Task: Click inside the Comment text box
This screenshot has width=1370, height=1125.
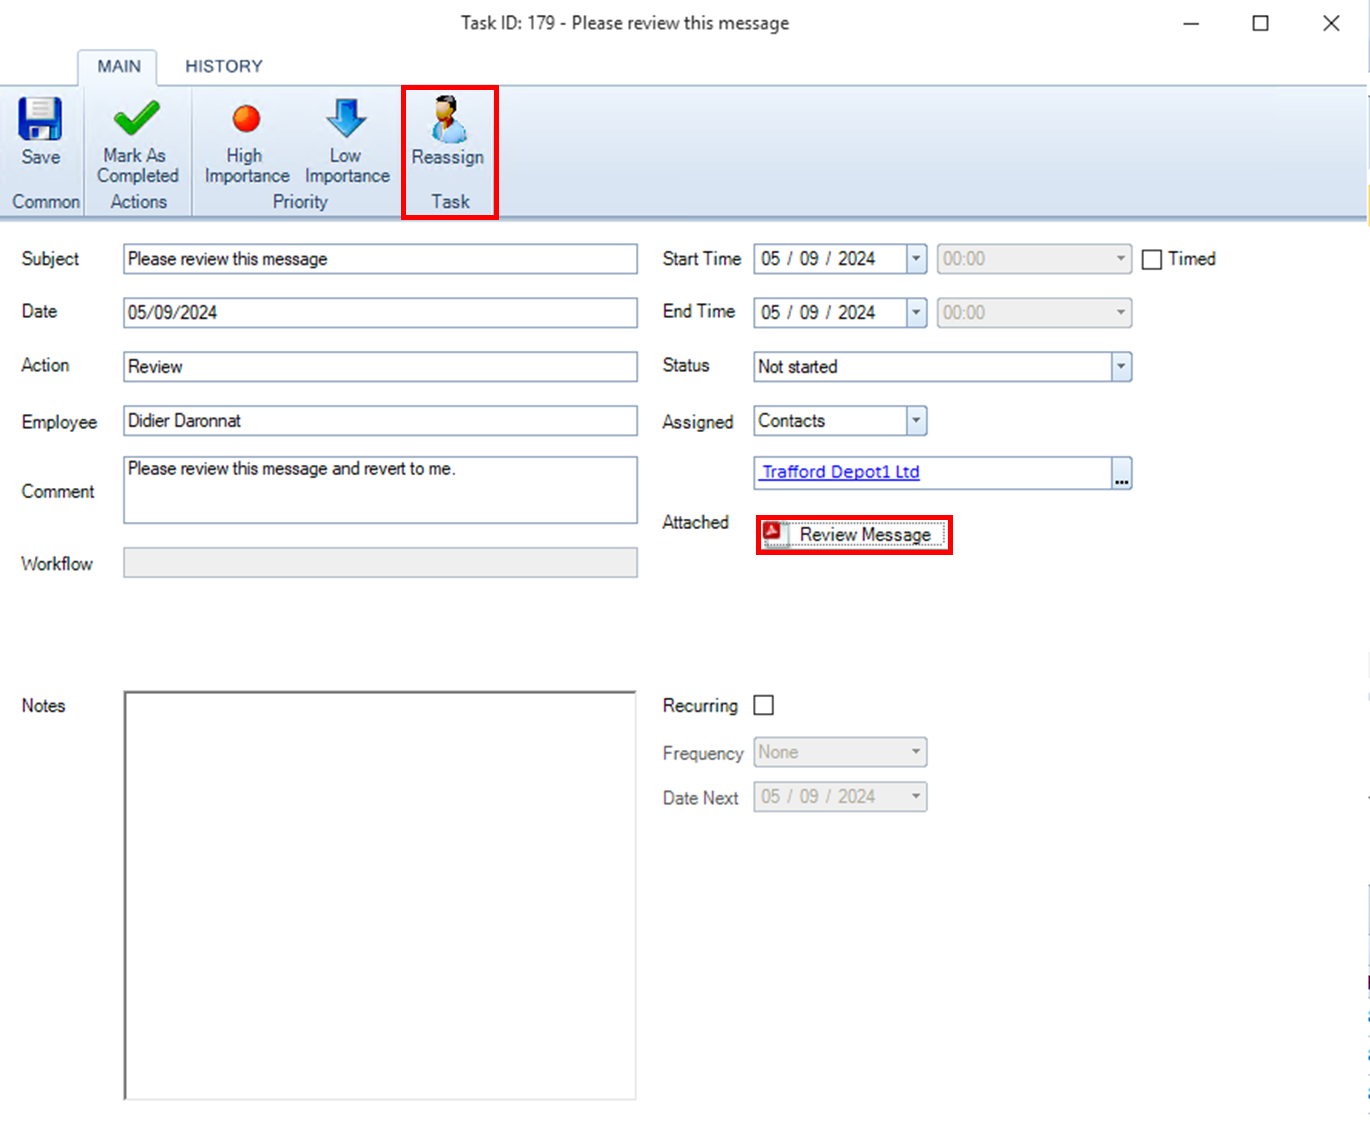Action: pyautogui.click(x=380, y=490)
